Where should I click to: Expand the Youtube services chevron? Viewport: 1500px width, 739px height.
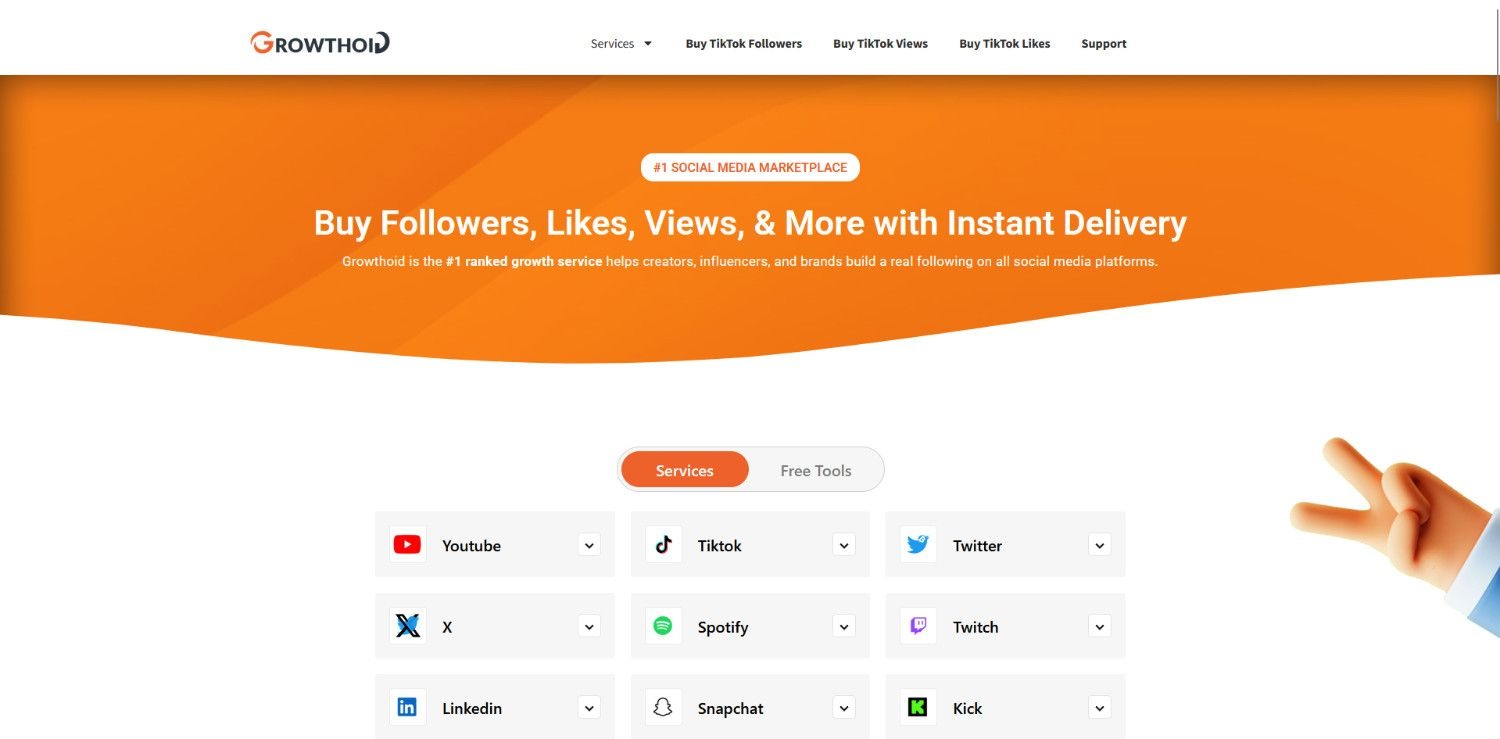(590, 545)
